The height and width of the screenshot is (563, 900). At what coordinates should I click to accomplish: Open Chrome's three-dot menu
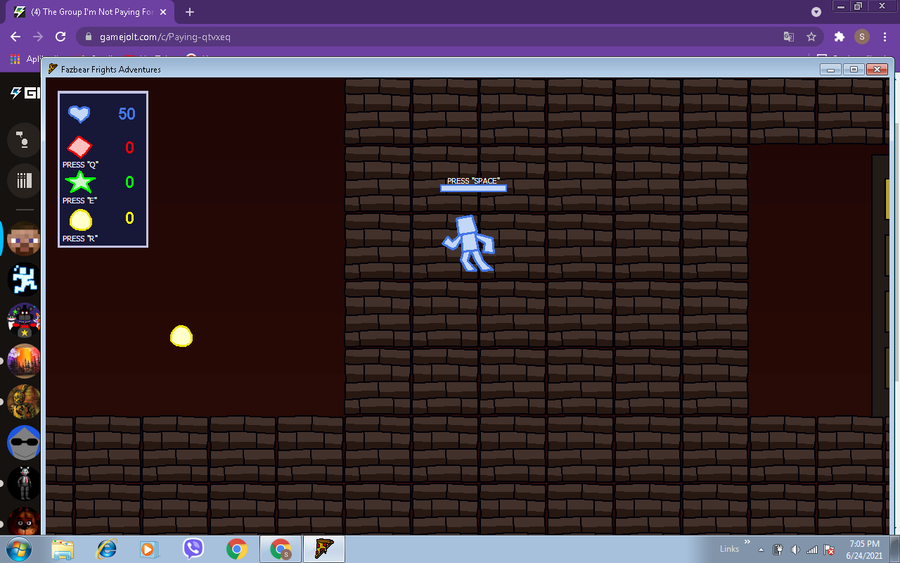pos(885,37)
